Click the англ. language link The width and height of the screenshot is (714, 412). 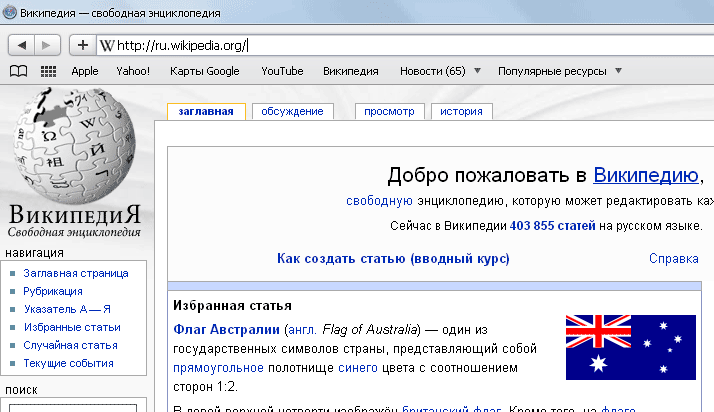point(302,330)
